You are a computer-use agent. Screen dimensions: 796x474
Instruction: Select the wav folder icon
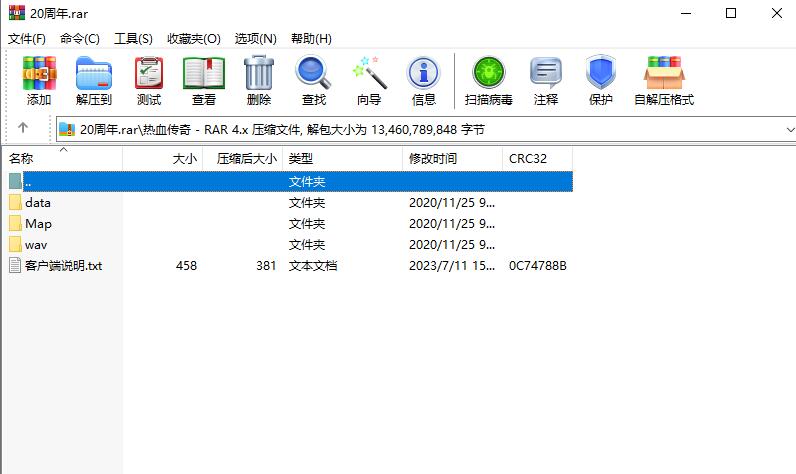15,245
